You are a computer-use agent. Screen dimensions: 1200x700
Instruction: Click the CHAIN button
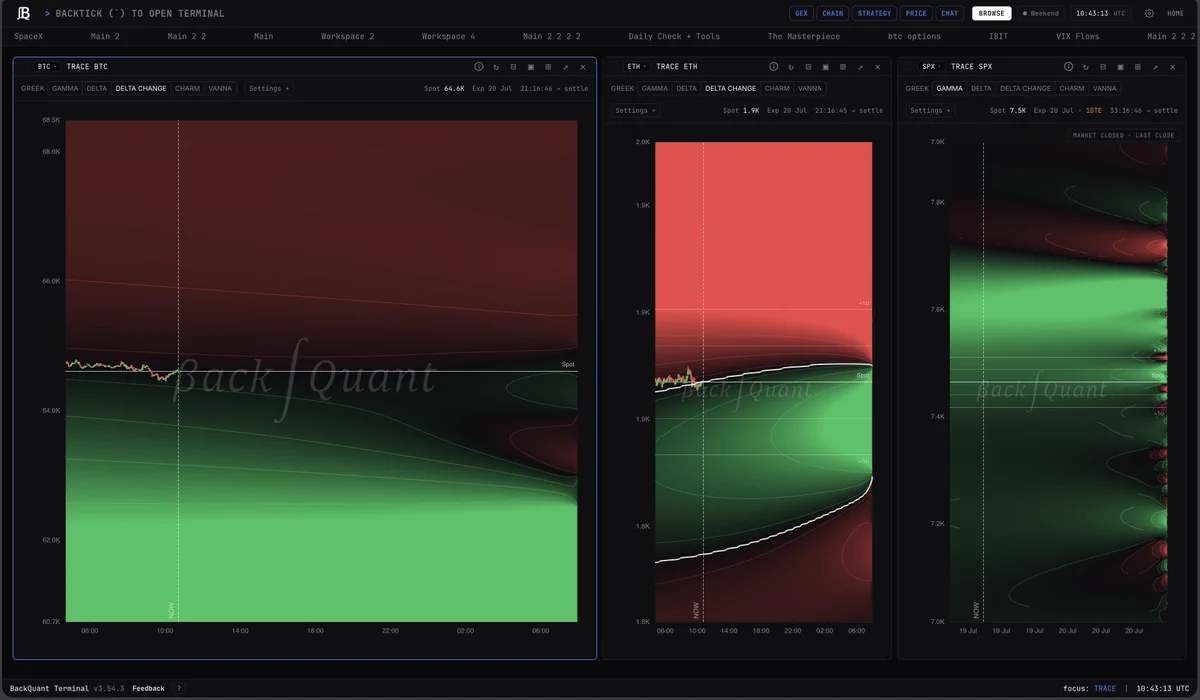832,13
